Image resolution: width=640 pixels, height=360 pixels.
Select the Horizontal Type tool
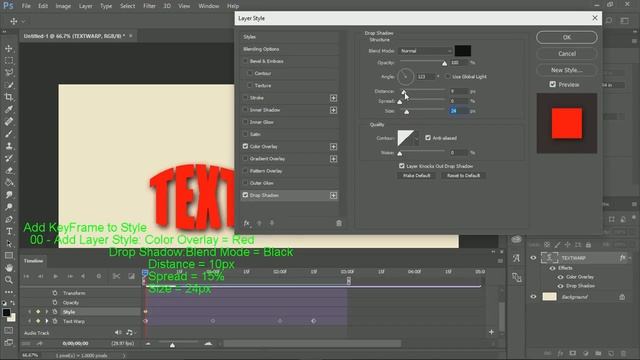click(x=9, y=231)
